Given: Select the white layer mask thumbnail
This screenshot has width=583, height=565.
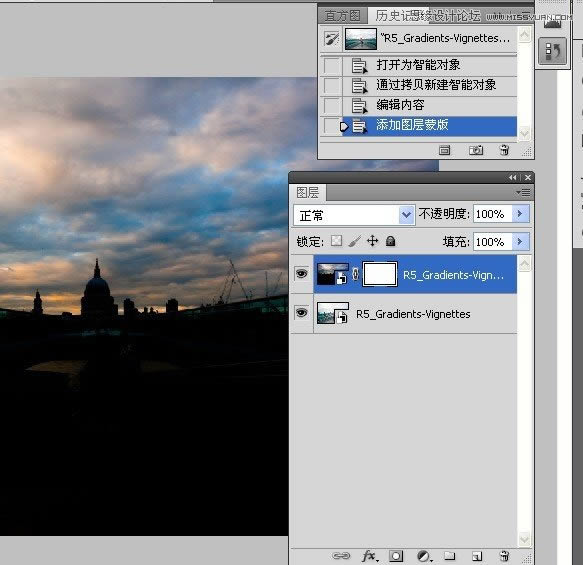Looking at the screenshot, I should [x=380, y=274].
